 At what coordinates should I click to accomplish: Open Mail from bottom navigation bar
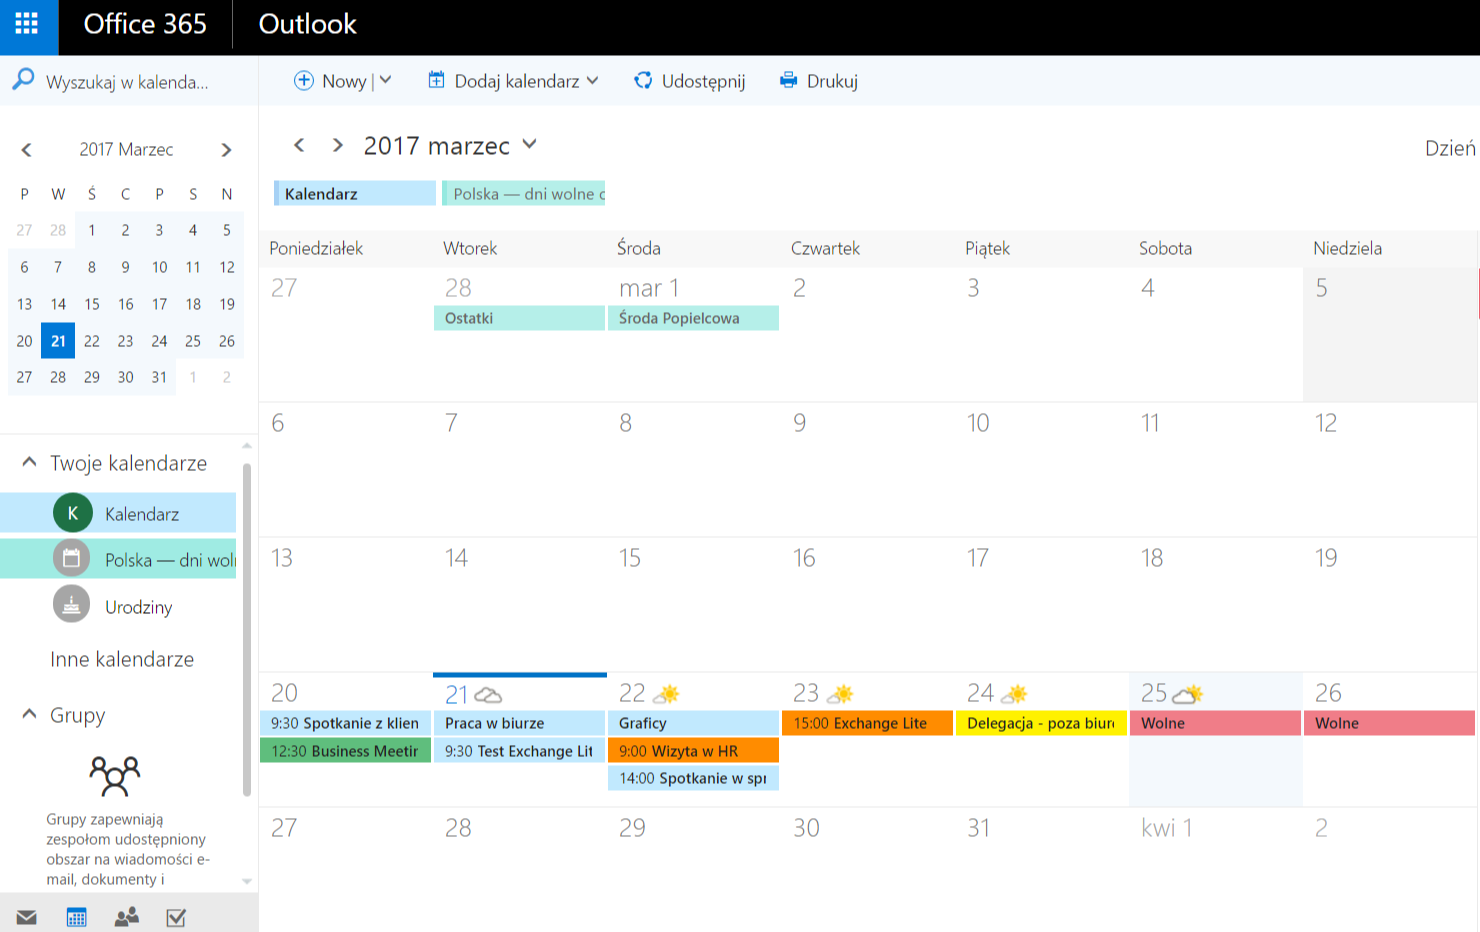click(x=27, y=917)
